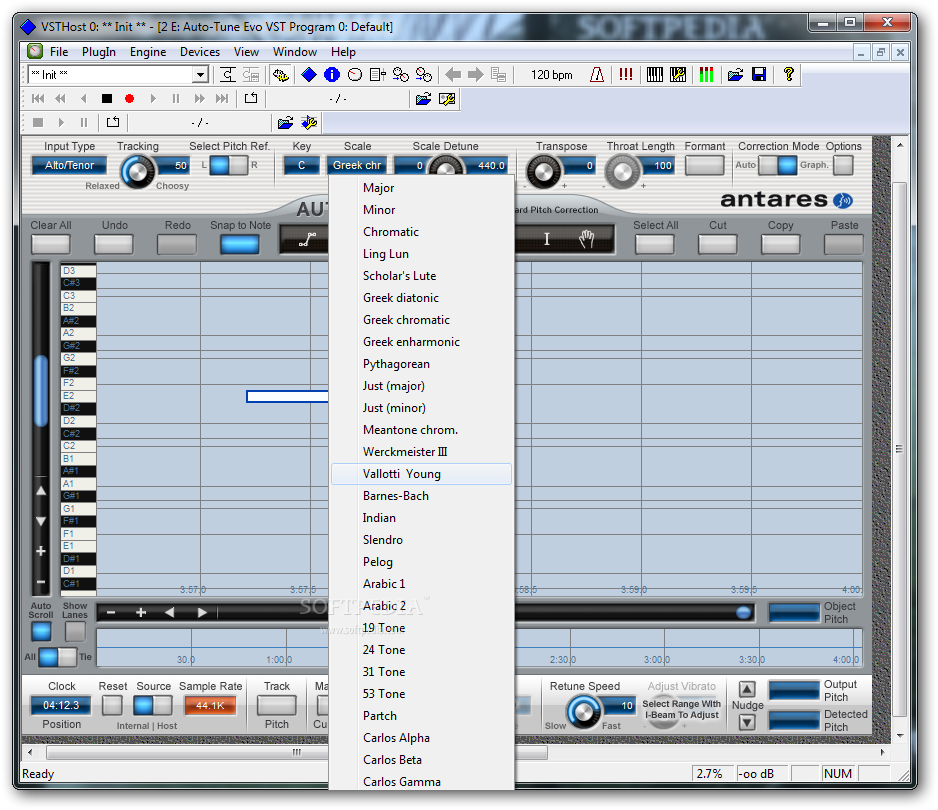Click the round clock-style icon in toolbar
Viewport: 938px width, 810px height.
355,75
